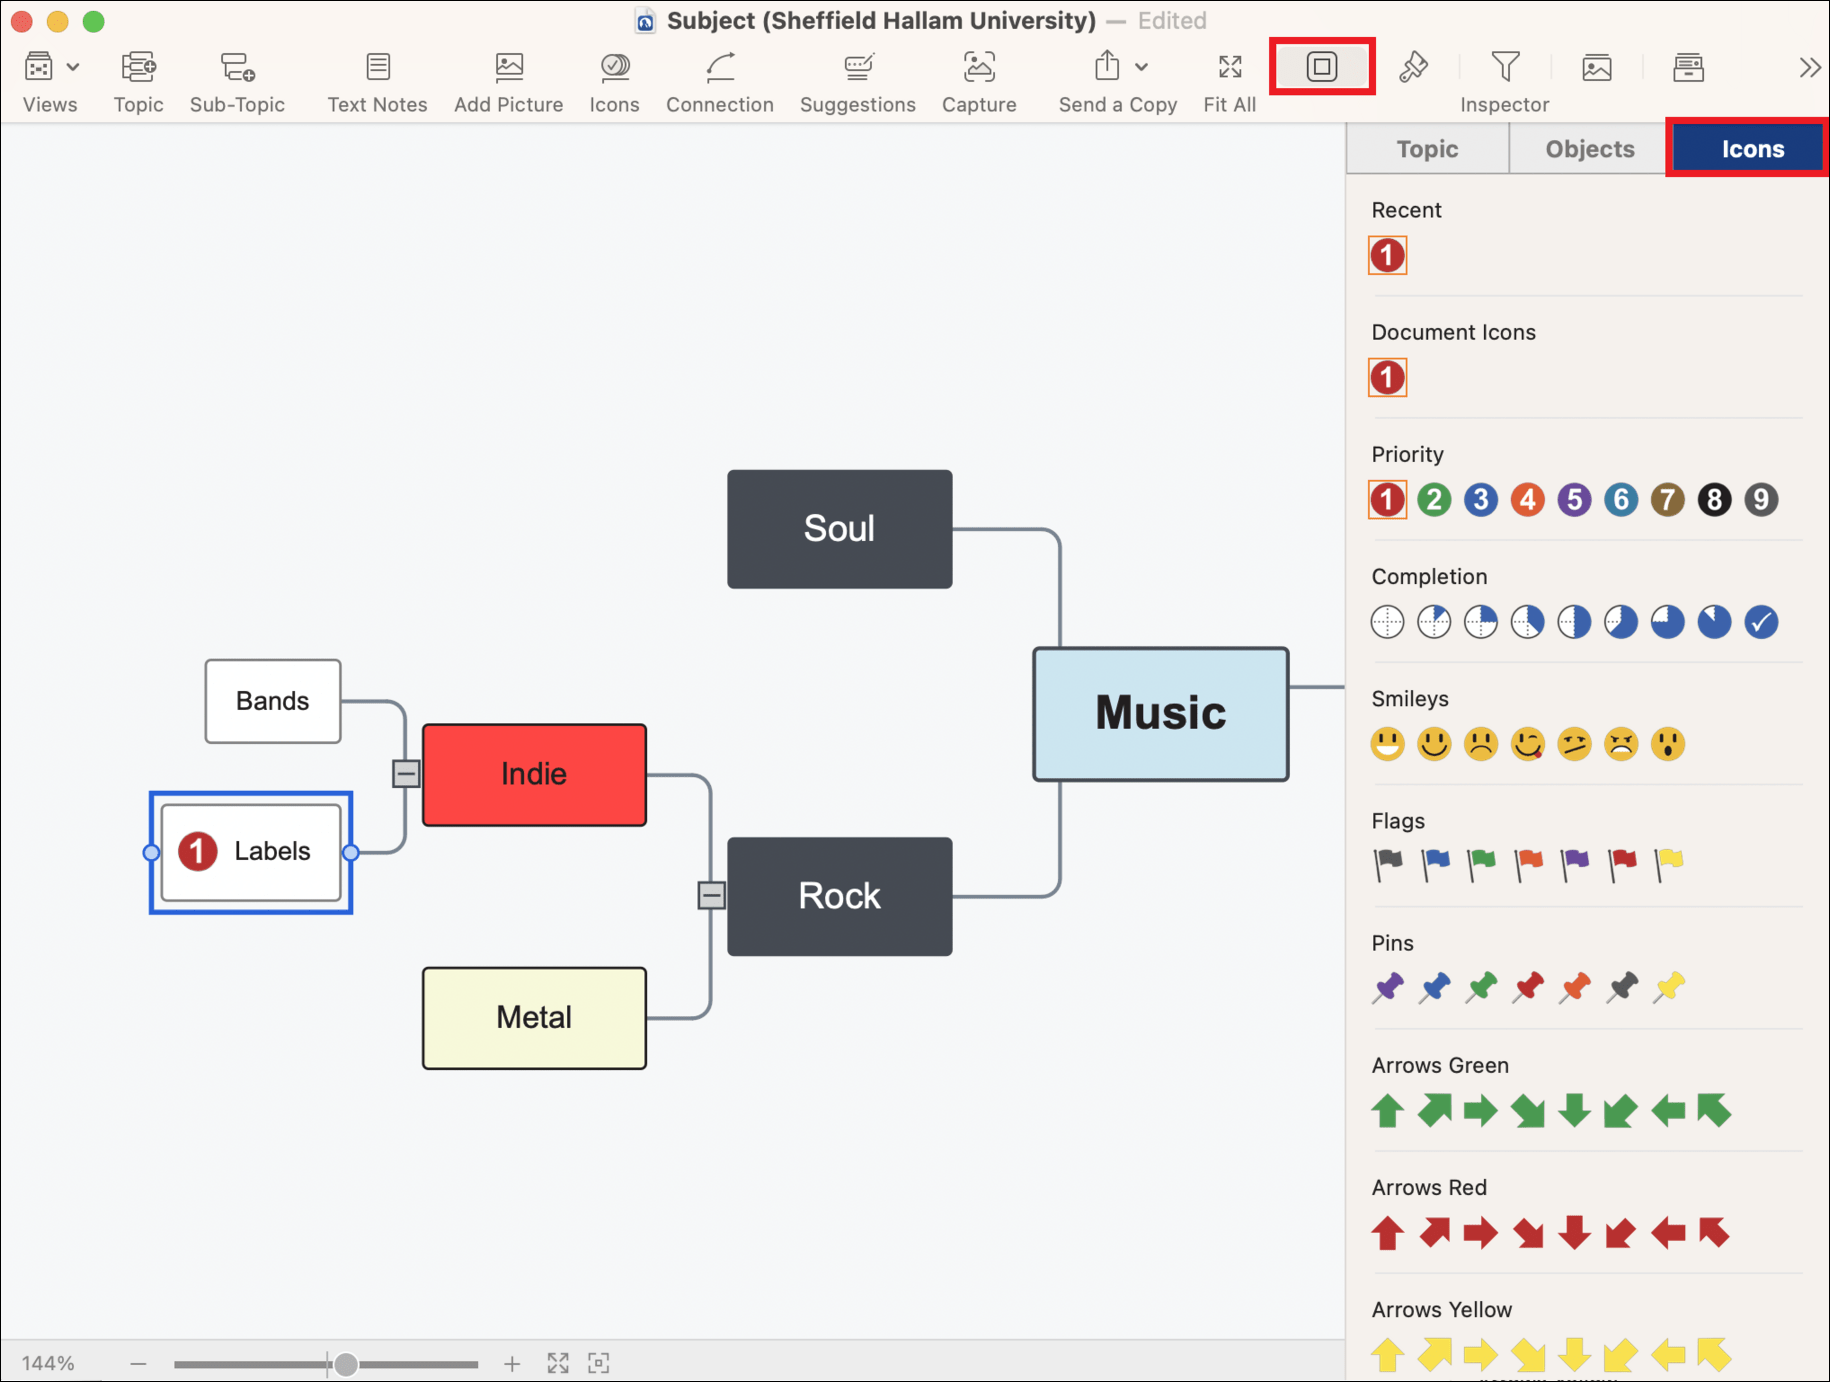Screen dimensions: 1830x1382
Task: Collapse the Indie branch subtopics
Action: coord(406,773)
